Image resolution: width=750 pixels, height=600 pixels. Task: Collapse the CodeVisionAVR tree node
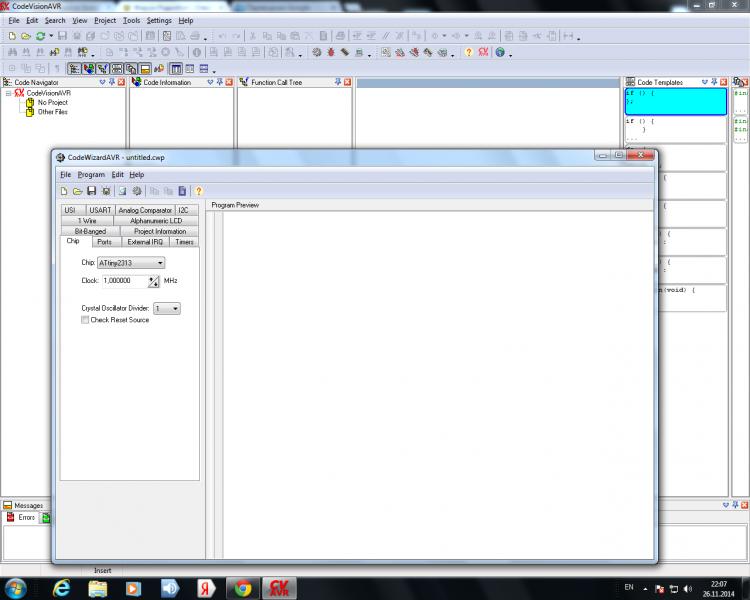(8, 93)
